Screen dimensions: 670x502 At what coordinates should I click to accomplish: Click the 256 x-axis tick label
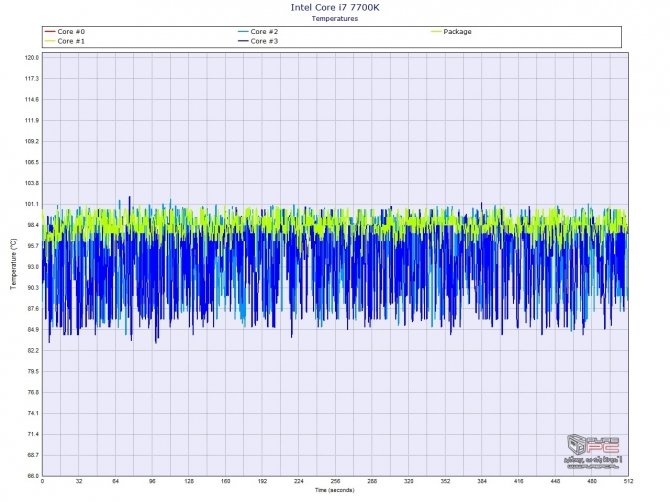pyautogui.click(x=335, y=481)
